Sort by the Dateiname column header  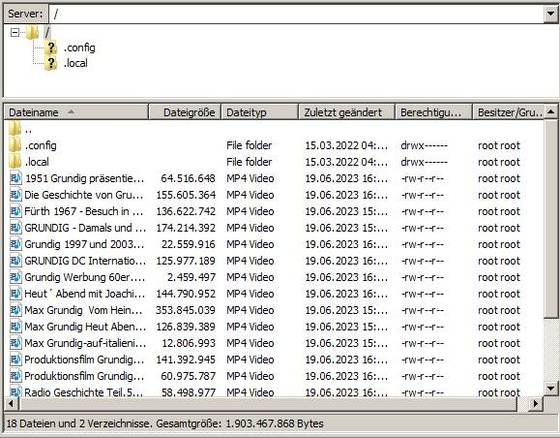[76, 112]
